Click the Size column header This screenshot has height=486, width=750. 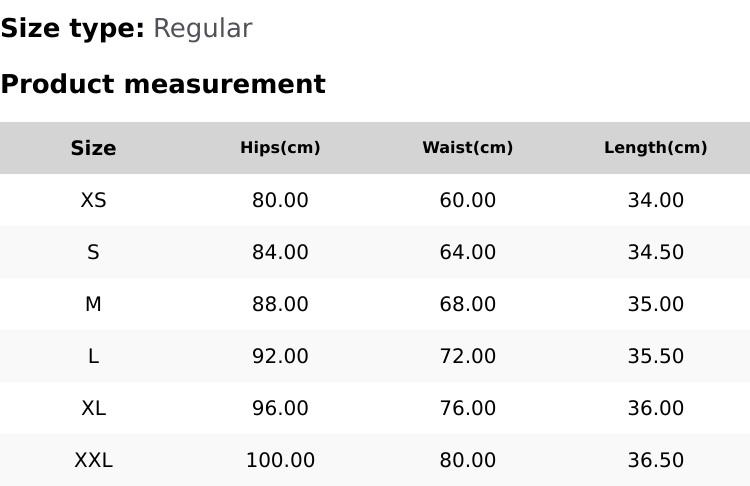[93, 148]
